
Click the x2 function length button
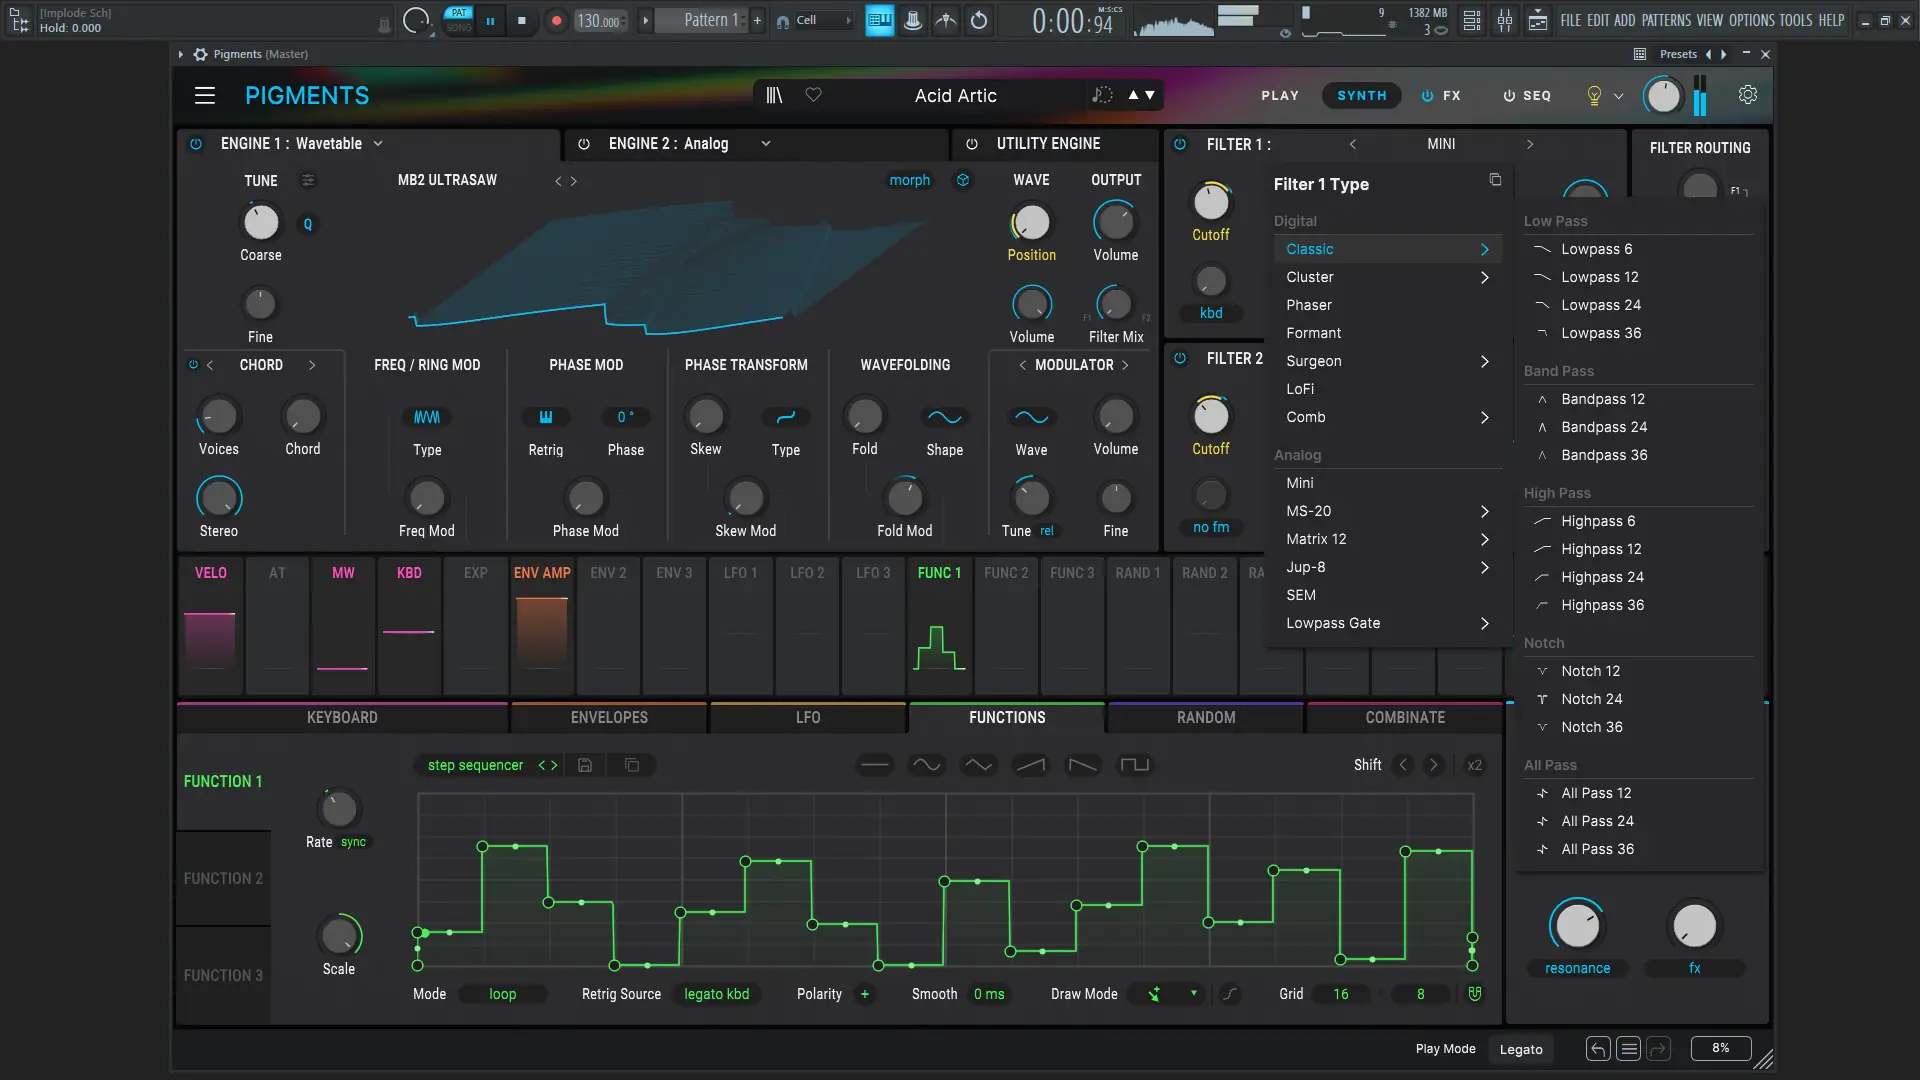1474,765
